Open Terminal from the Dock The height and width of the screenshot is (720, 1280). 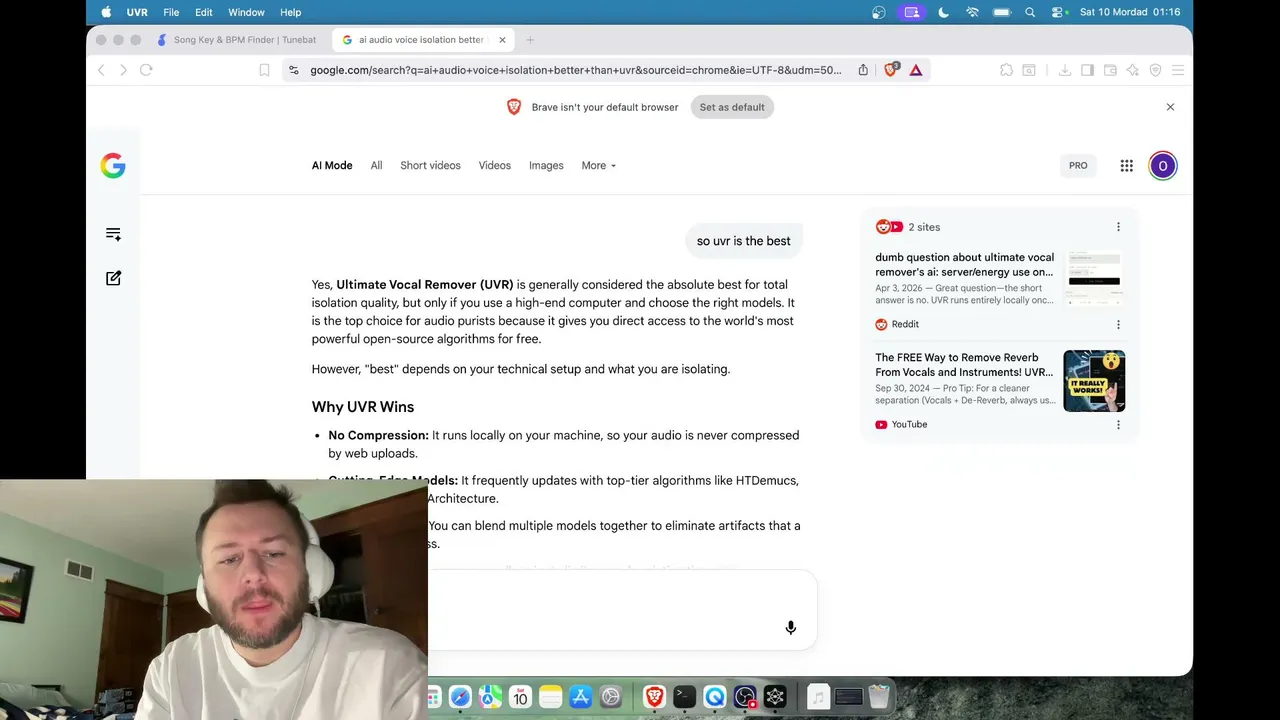click(x=684, y=697)
